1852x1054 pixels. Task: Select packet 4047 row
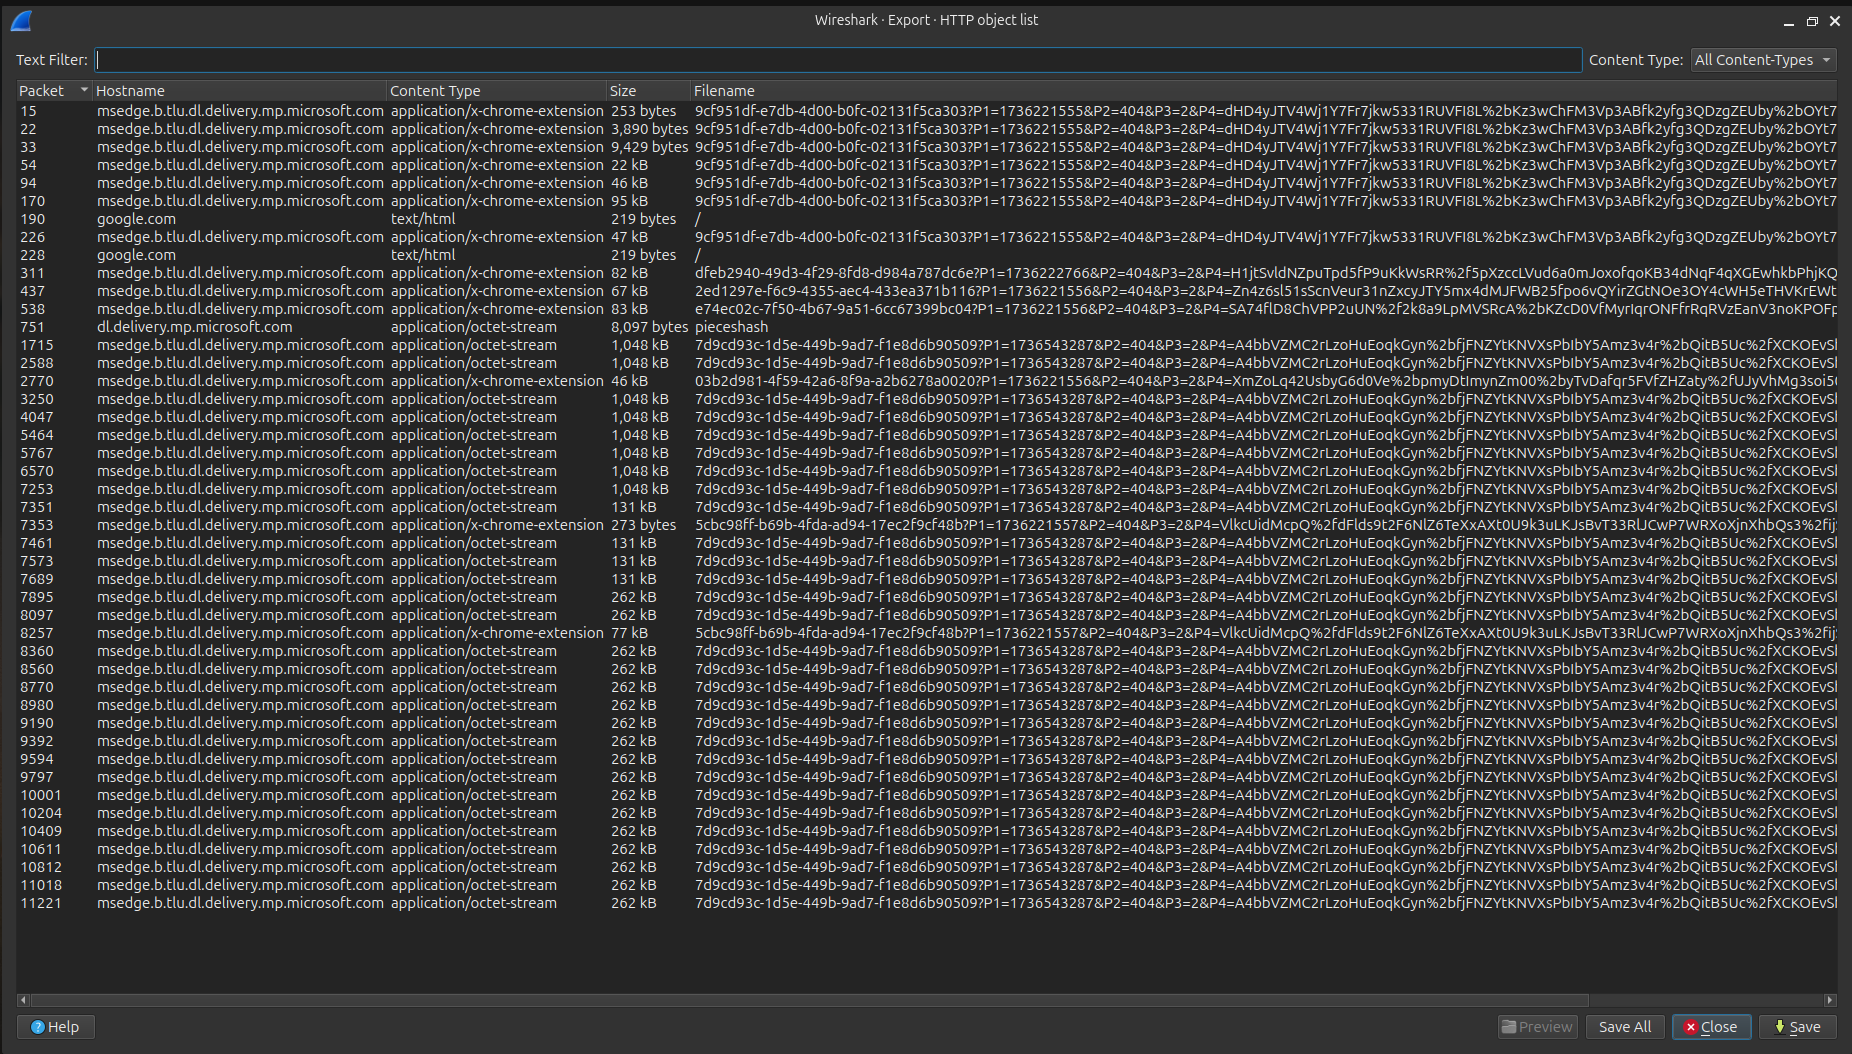(x=927, y=417)
